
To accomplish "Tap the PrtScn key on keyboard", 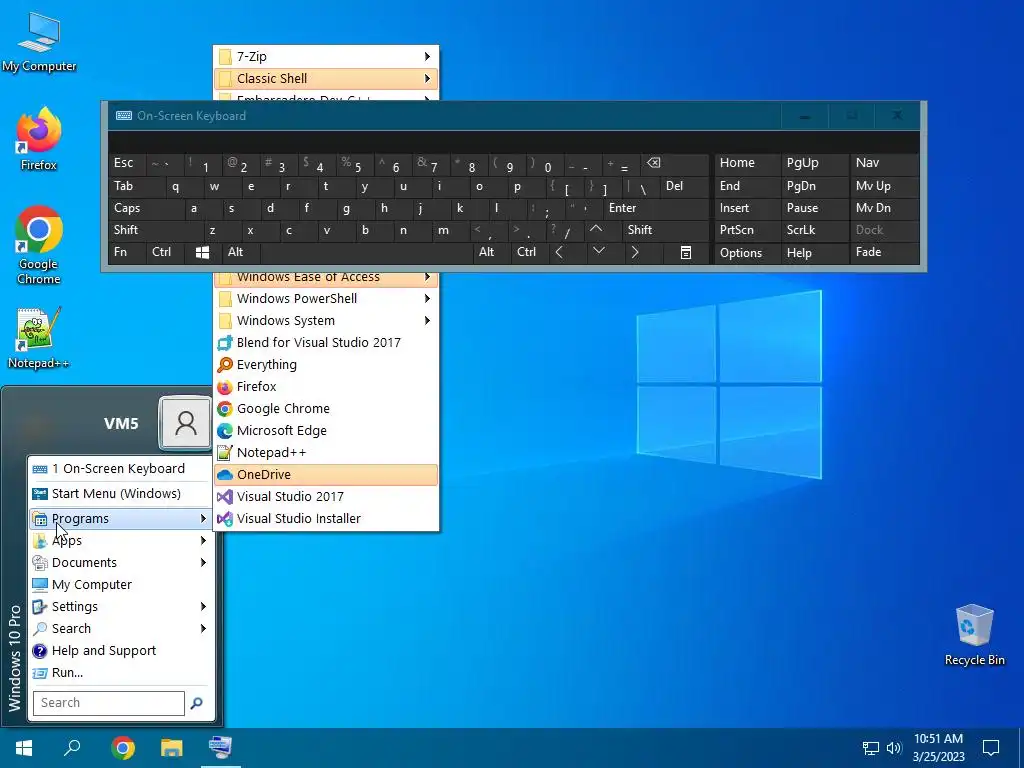I will [x=746, y=230].
